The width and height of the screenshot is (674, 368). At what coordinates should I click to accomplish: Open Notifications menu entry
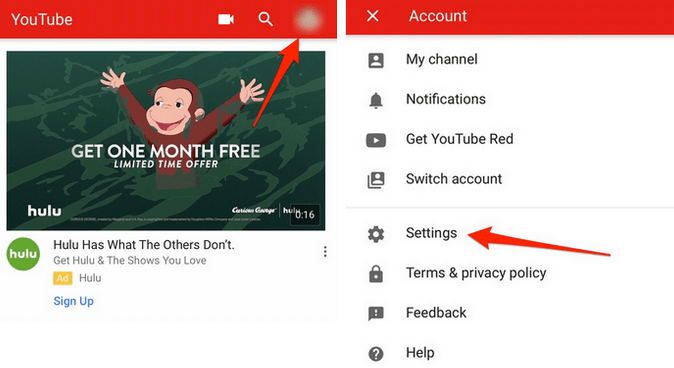[446, 99]
